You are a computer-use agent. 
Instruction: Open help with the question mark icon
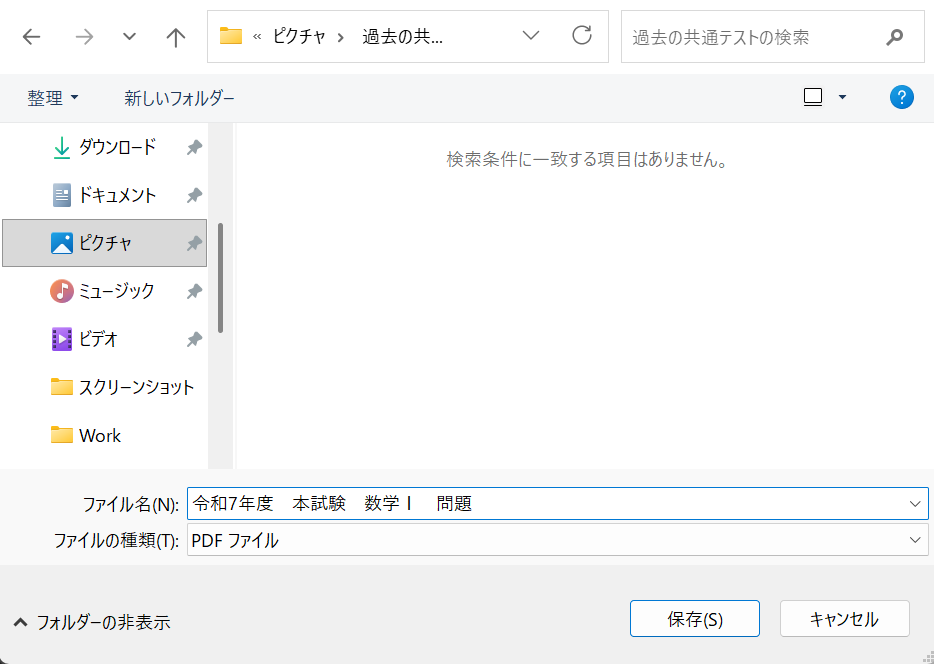(902, 97)
